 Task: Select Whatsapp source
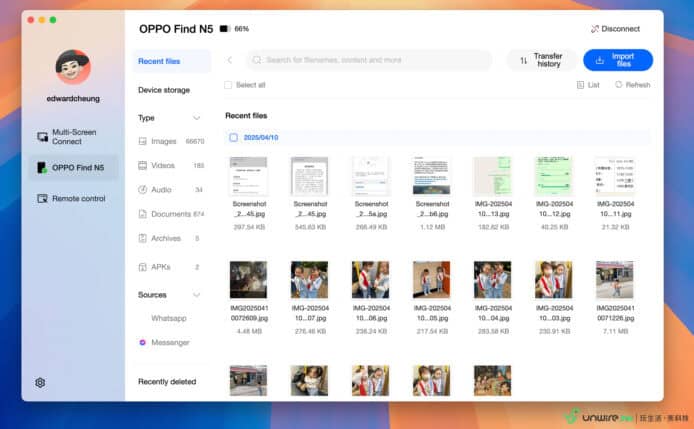[169, 318]
